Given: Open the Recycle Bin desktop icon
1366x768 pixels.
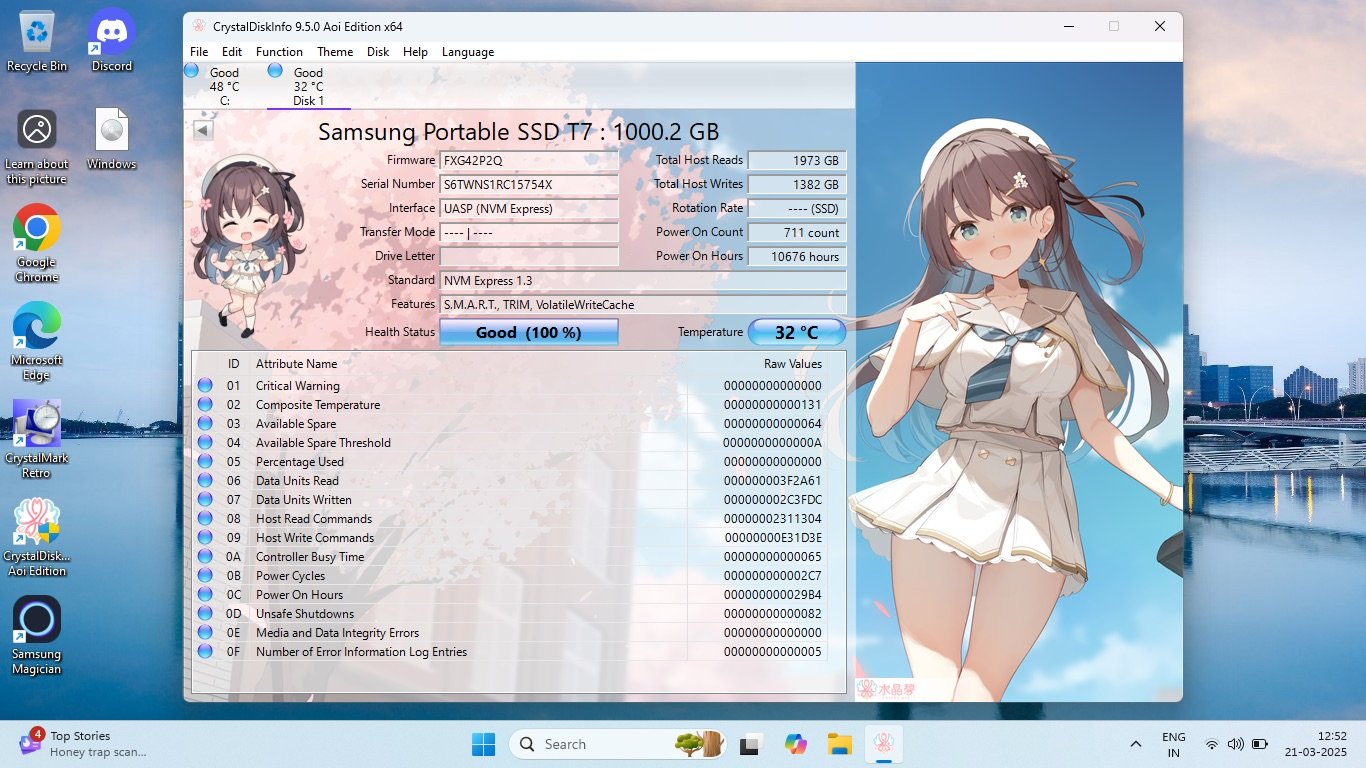Looking at the screenshot, I should (37, 41).
